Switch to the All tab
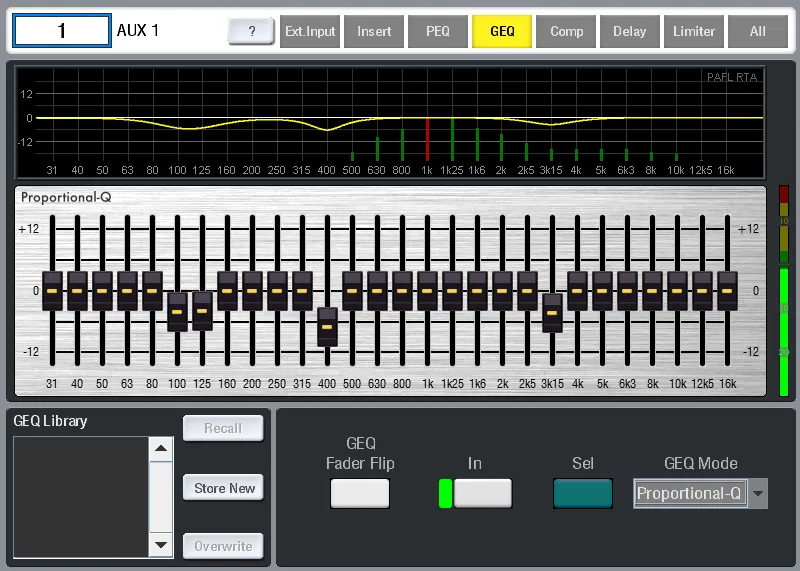The height and width of the screenshot is (571, 800). click(758, 31)
